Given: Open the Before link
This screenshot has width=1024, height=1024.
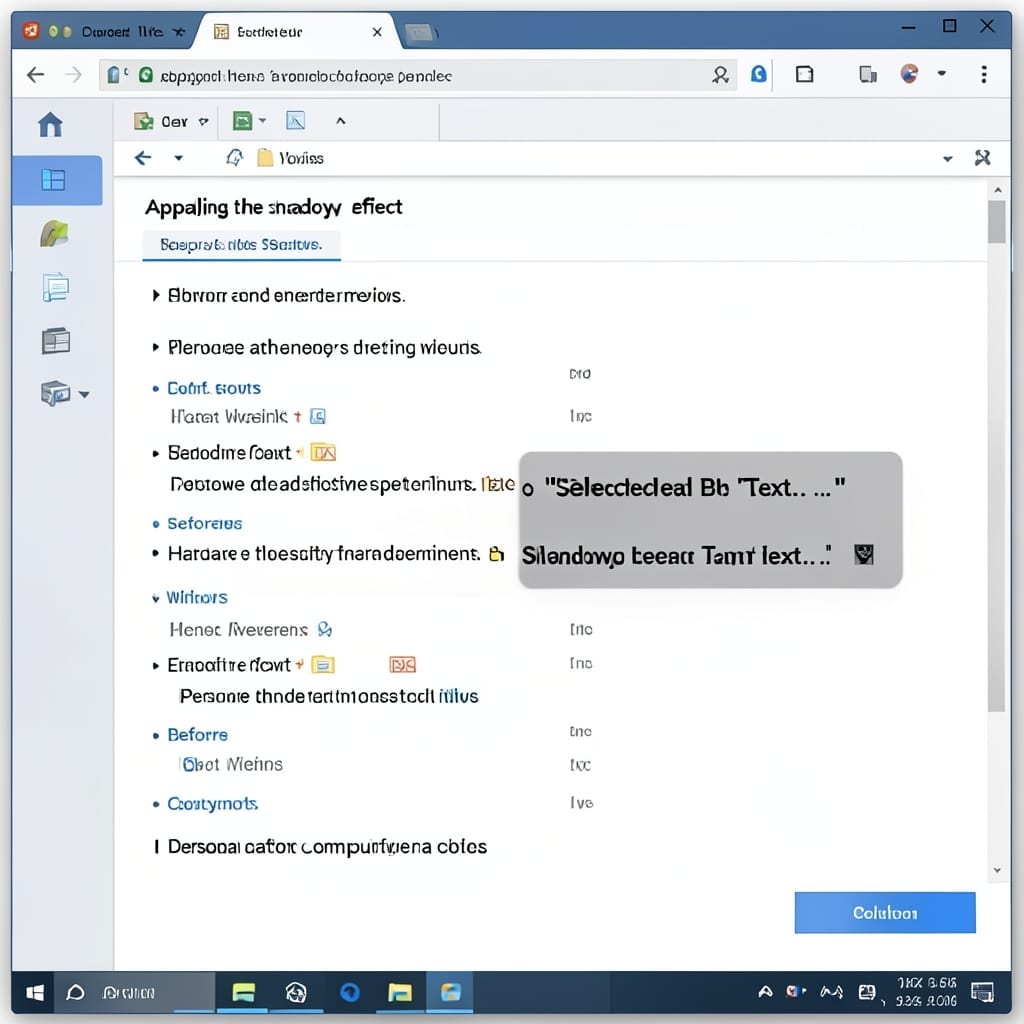Looking at the screenshot, I should [197, 735].
